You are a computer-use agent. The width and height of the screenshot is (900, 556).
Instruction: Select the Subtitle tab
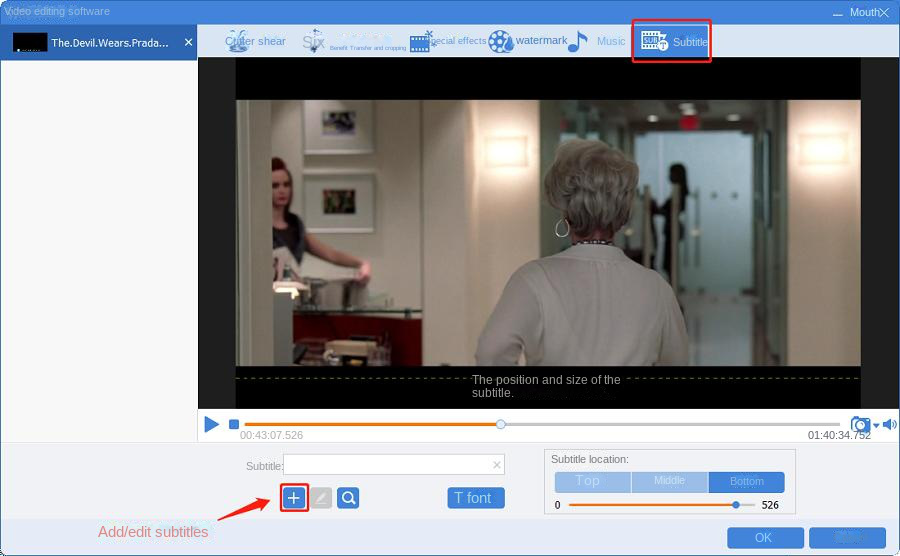pos(672,41)
